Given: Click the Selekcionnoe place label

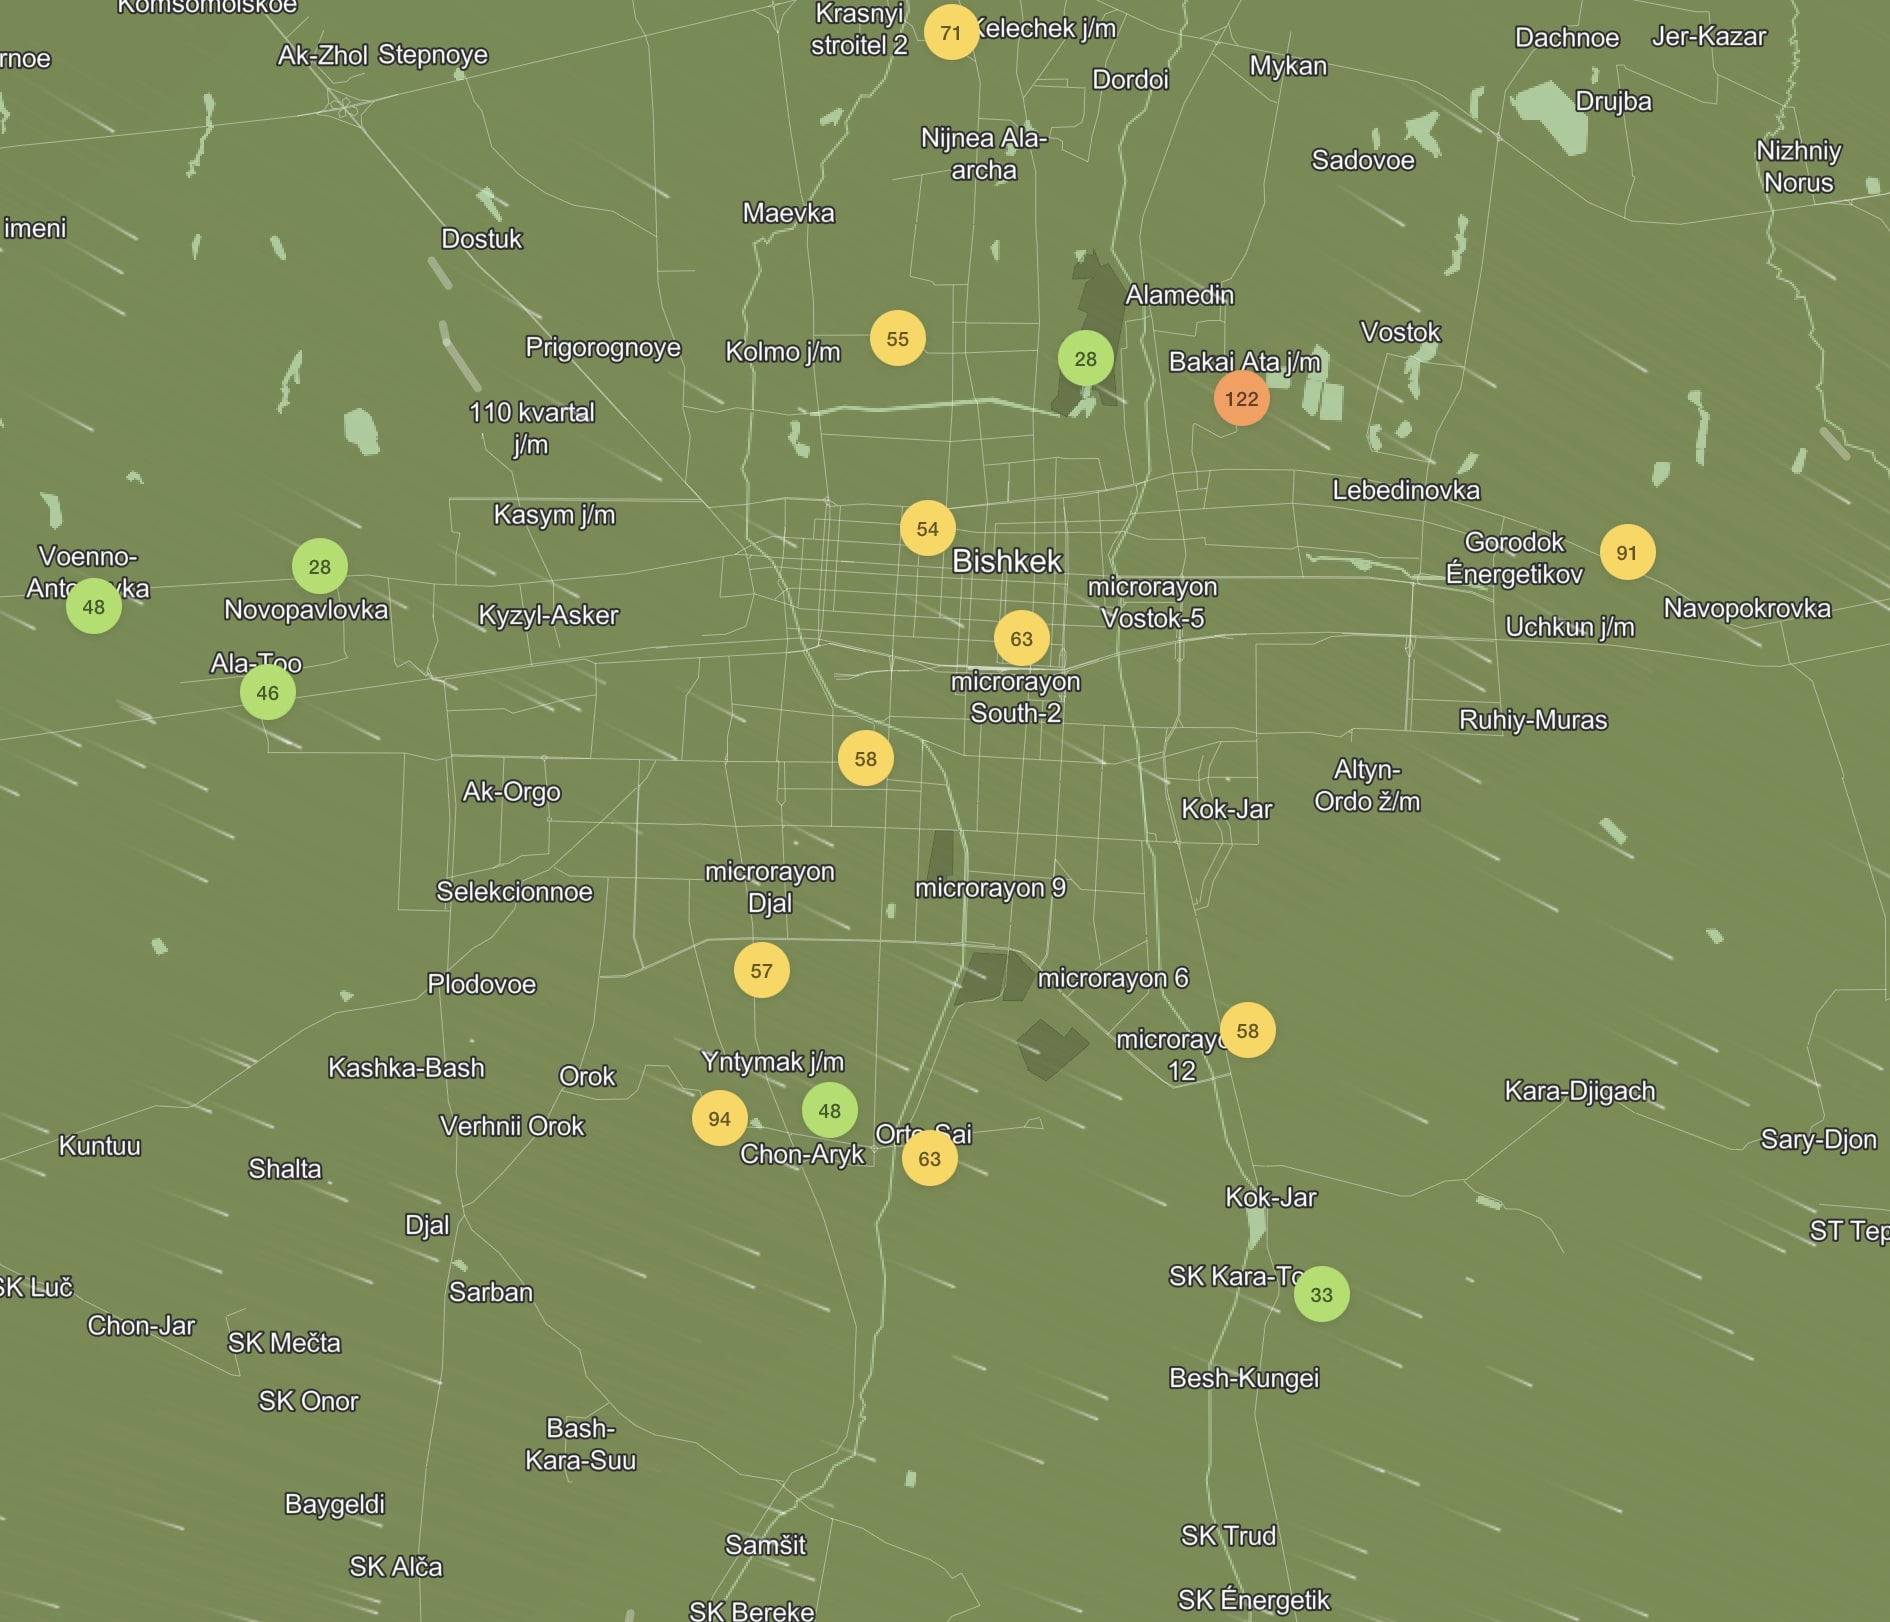Looking at the screenshot, I should 514,892.
